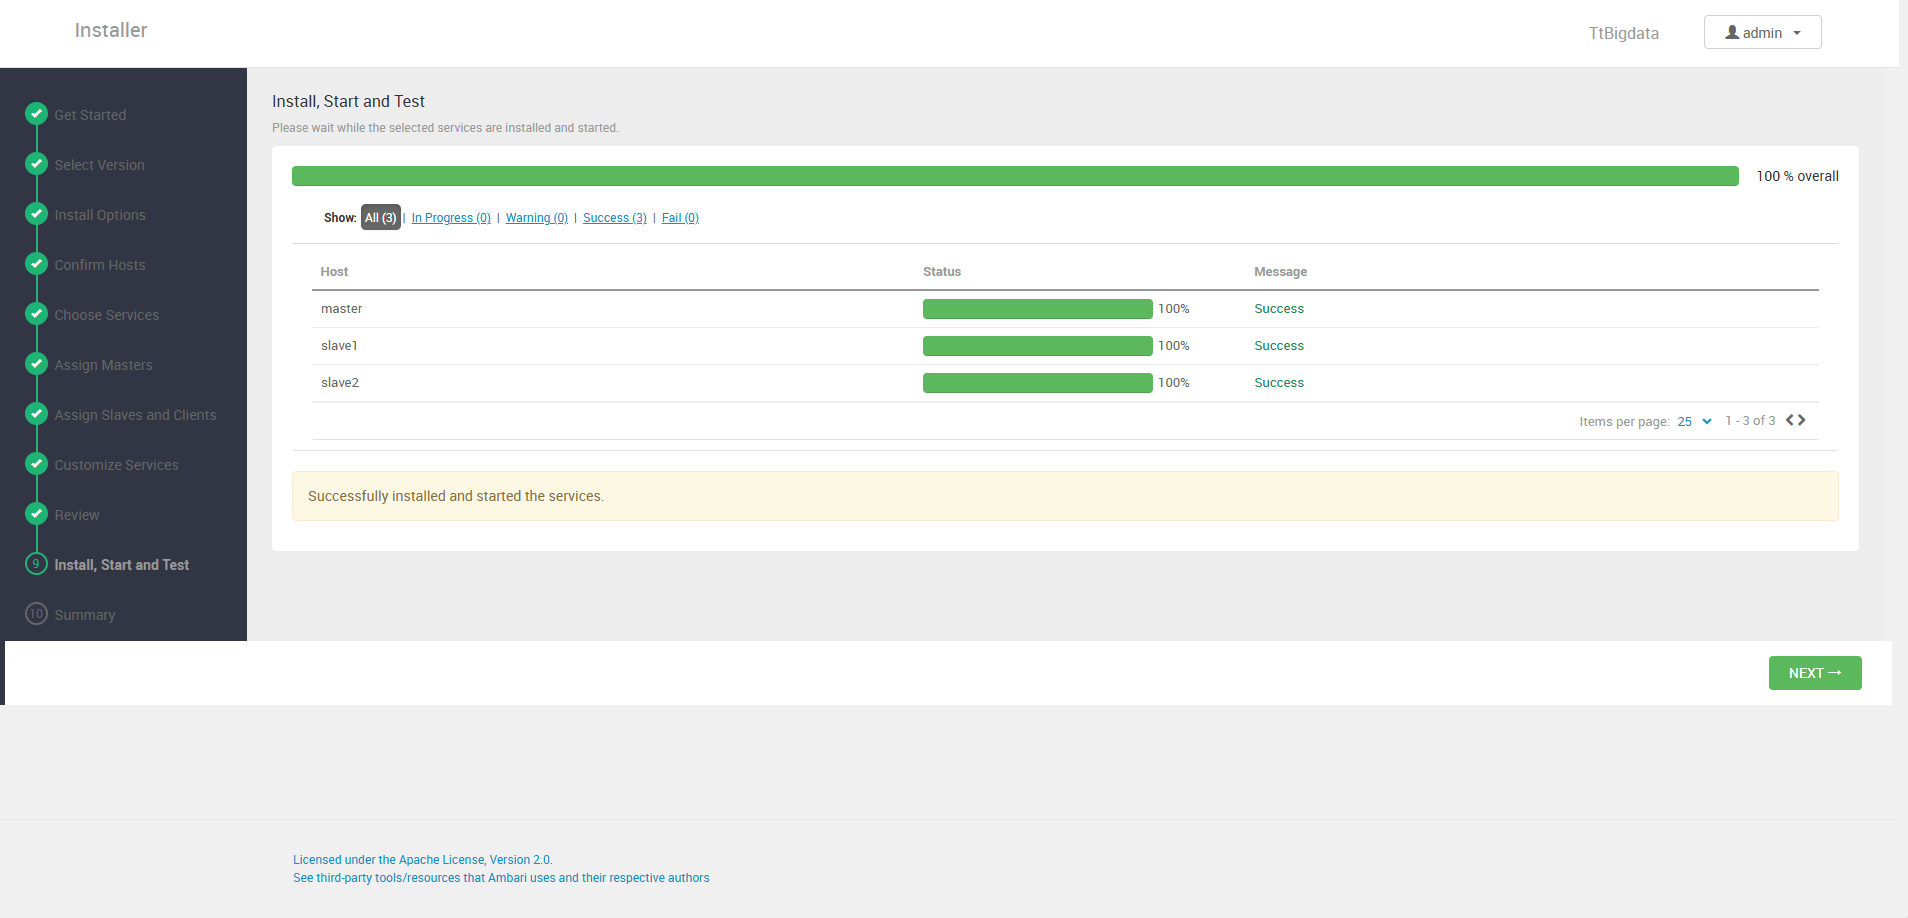Click the admin user avatar icon
This screenshot has width=1908, height=918.
click(1731, 32)
